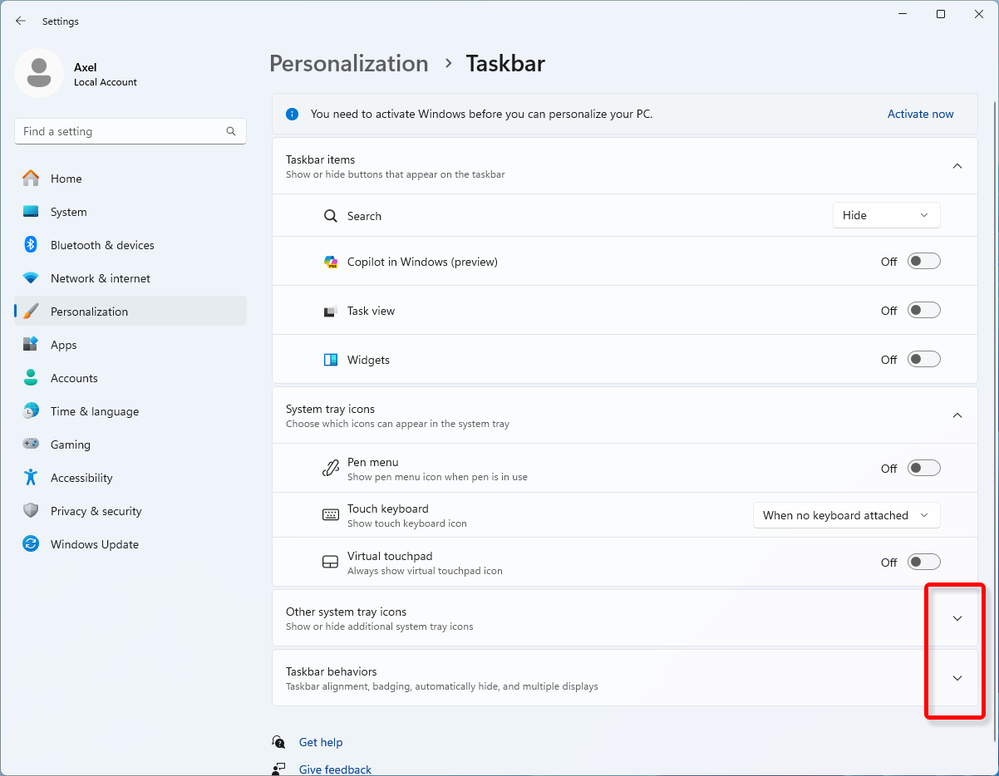Click the Network wifi icon

(31, 278)
